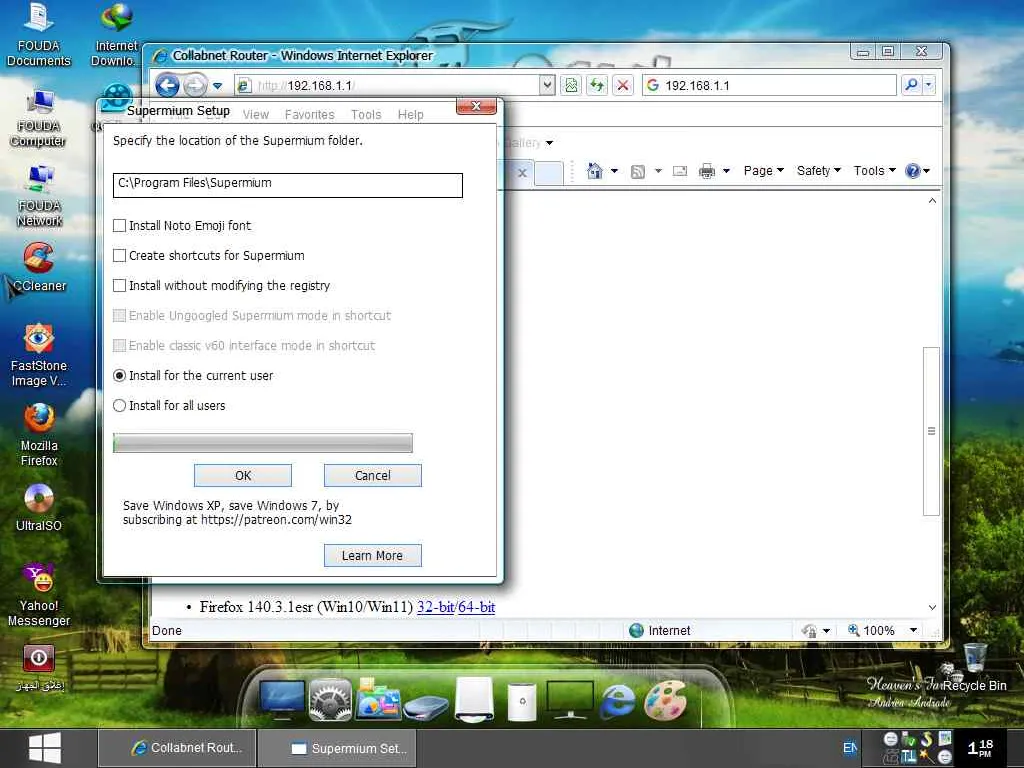Click the scroll up arrow in IE
Image resolution: width=1024 pixels, height=768 pixels.
click(x=932, y=200)
